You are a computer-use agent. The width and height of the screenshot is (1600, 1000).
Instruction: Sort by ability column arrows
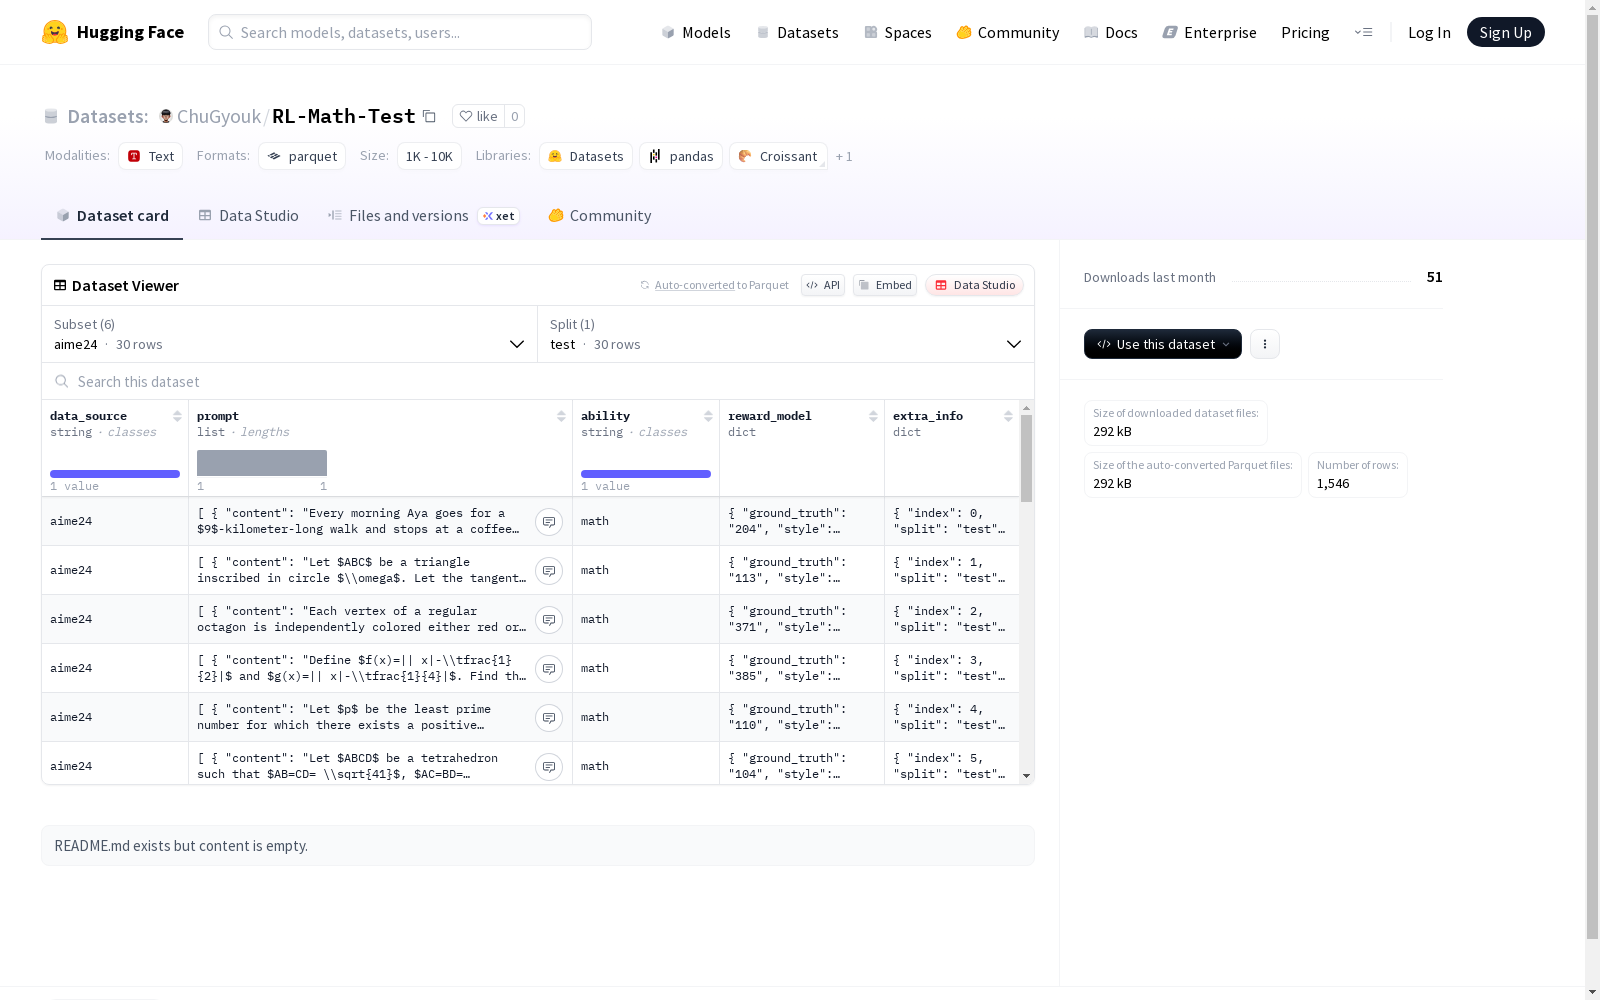click(x=708, y=416)
